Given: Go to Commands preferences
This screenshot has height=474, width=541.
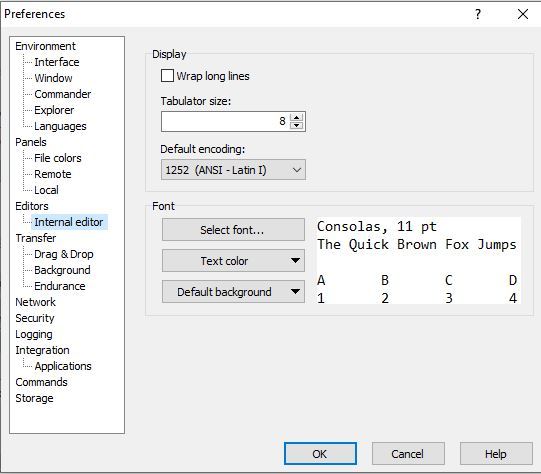Looking at the screenshot, I should [41, 382].
